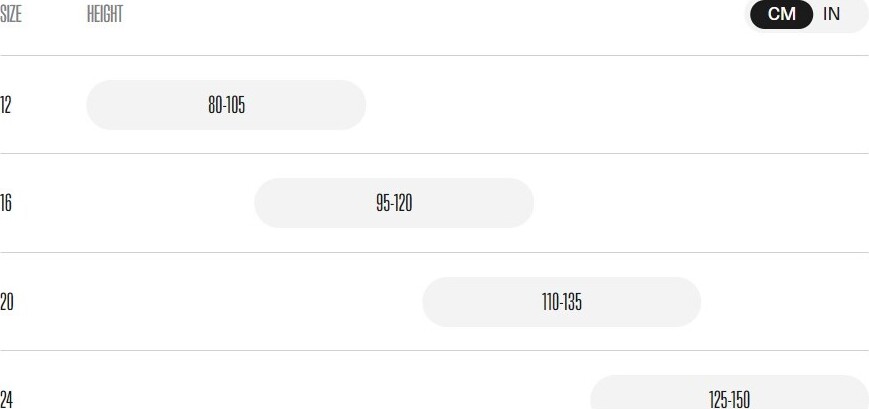Click the SIZE column header
The width and height of the screenshot is (869, 409).
(x=11, y=14)
